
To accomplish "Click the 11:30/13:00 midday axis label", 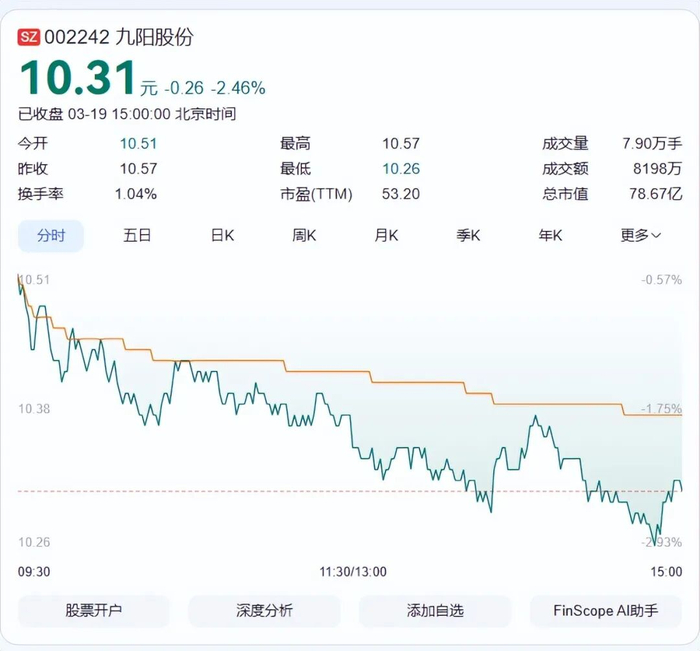I will point(353,571).
